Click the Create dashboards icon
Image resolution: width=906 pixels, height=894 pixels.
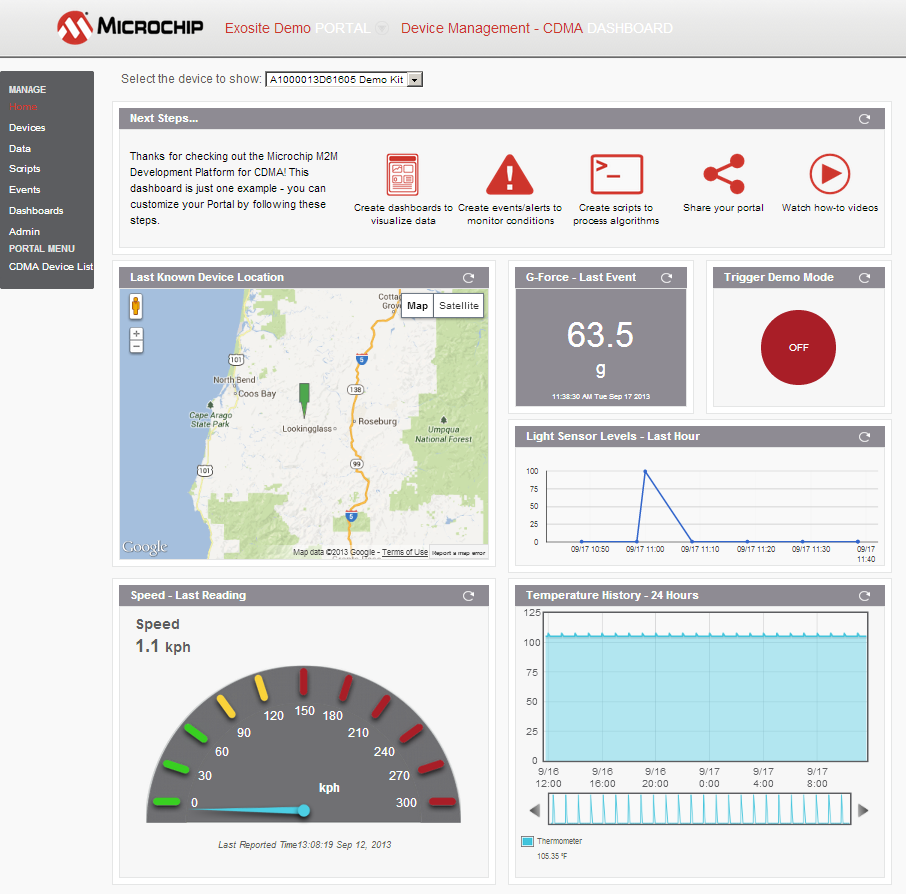pyautogui.click(x=402, y=175)
